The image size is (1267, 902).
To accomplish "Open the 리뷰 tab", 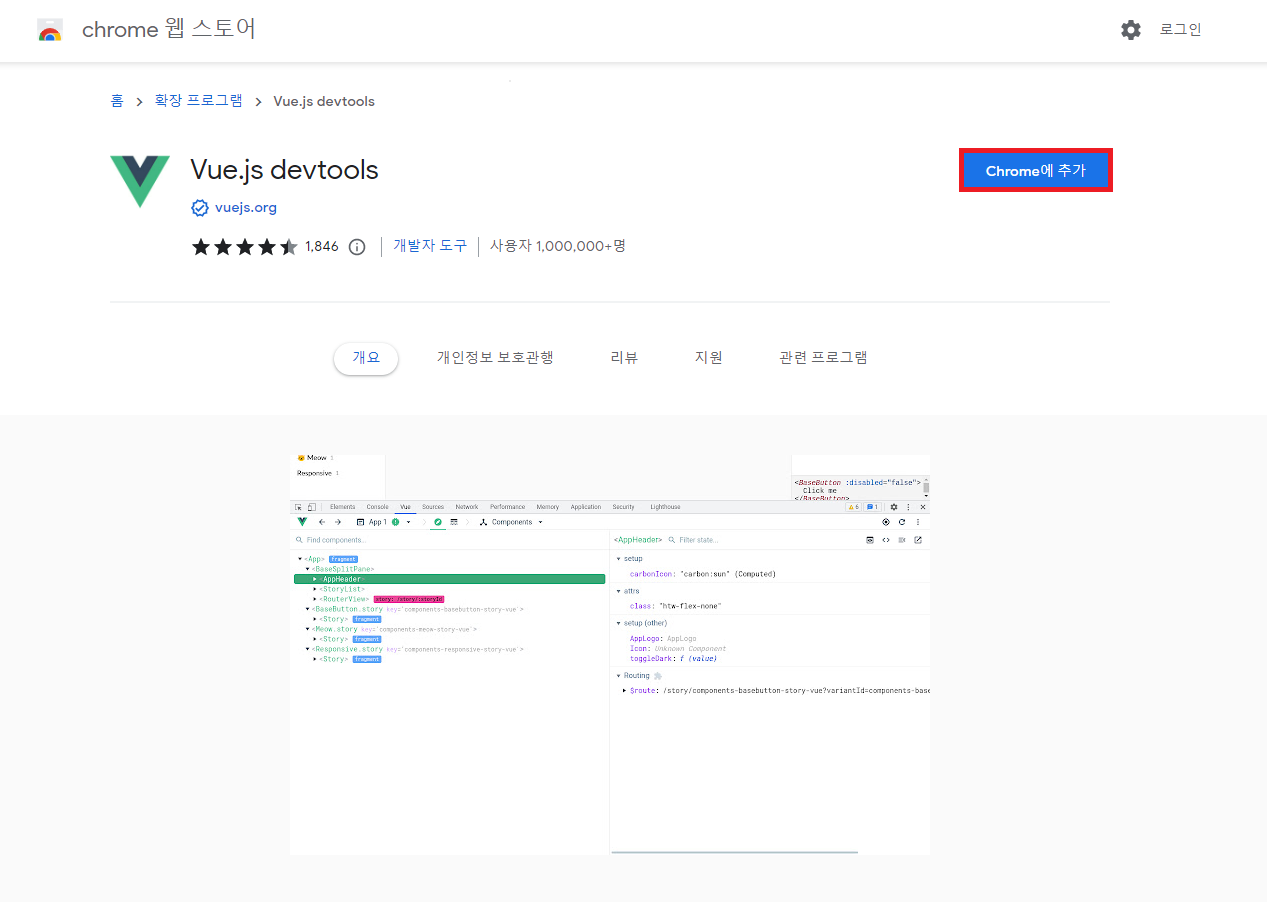I will point(624,357).
